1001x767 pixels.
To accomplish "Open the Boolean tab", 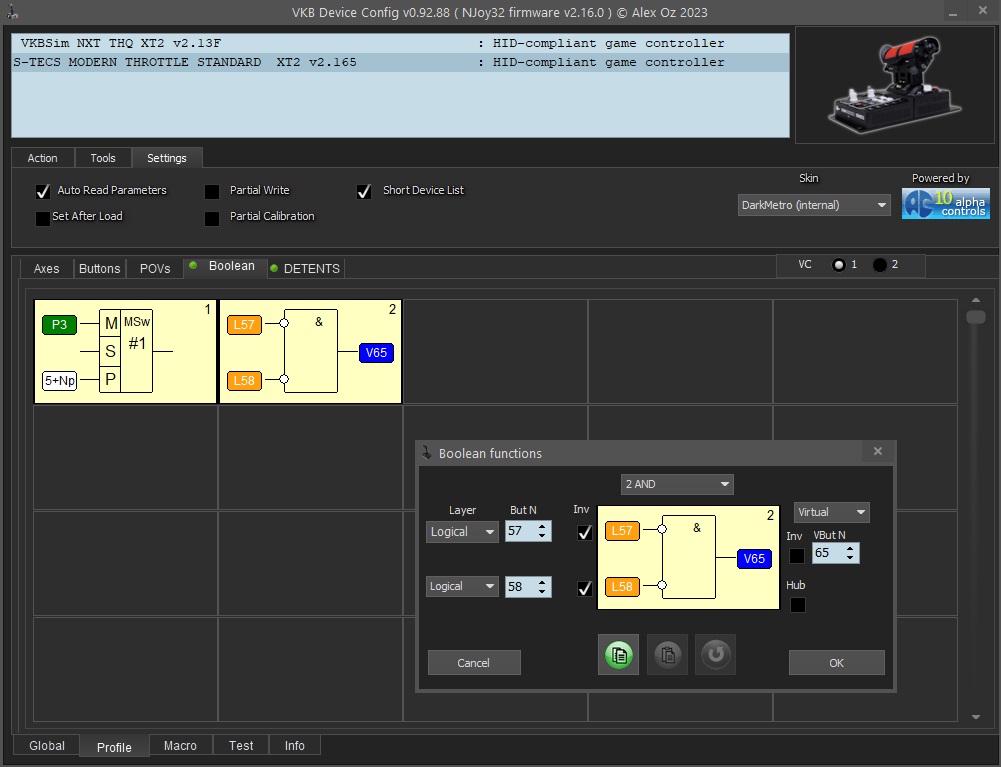I will [x=225, y=266].
